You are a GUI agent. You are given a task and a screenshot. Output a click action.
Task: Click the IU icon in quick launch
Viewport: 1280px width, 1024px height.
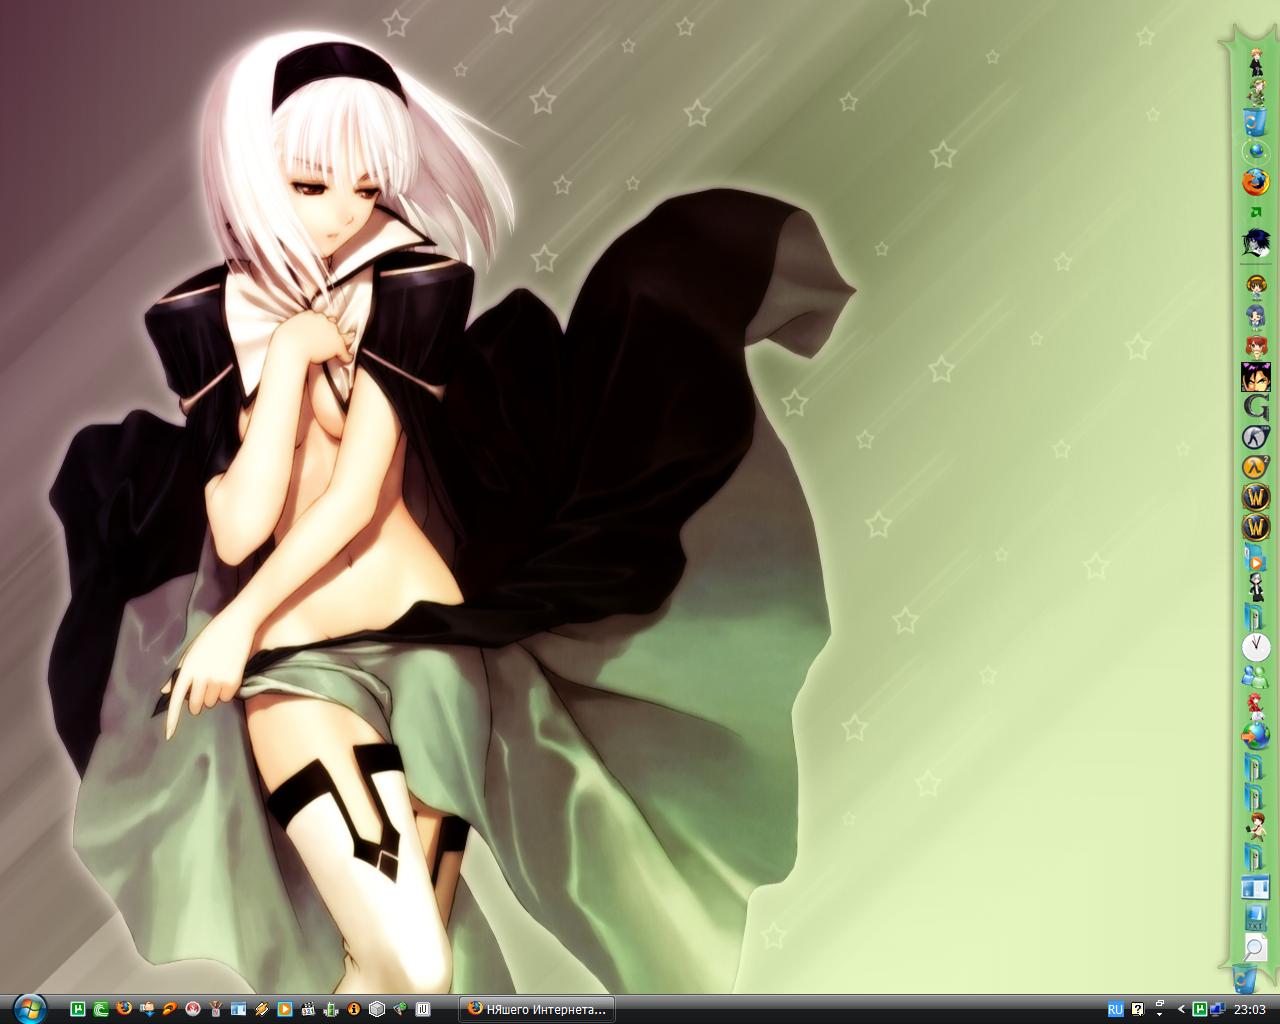pos(423,1009)
